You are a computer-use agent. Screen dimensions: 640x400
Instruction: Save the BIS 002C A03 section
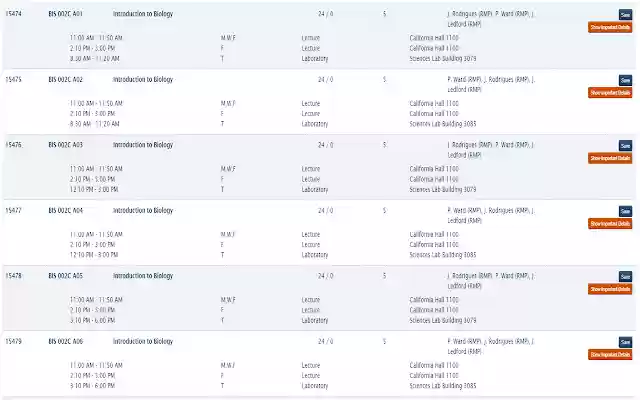[x=625, y=145]
